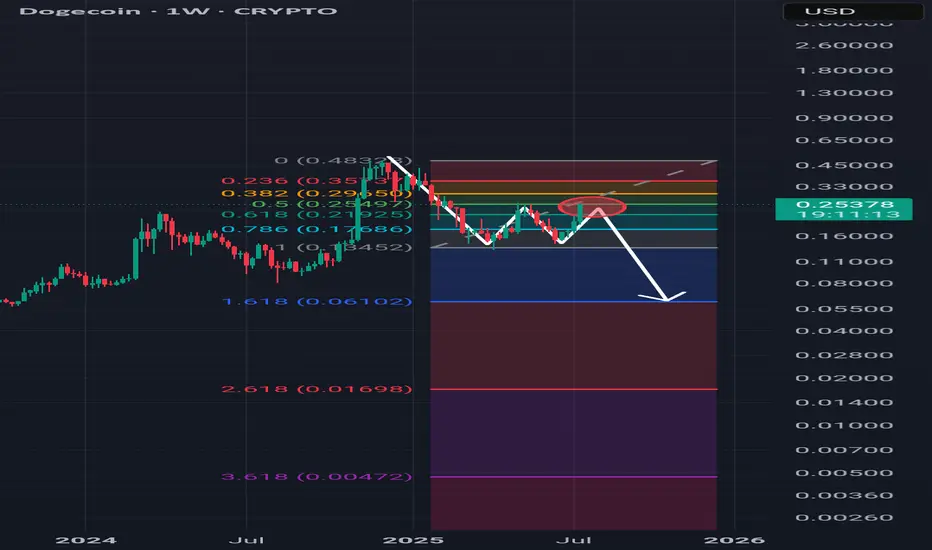The image size is (932, 550).
Task: Click the 0.02000 price scale value
Action: [844, 378]
